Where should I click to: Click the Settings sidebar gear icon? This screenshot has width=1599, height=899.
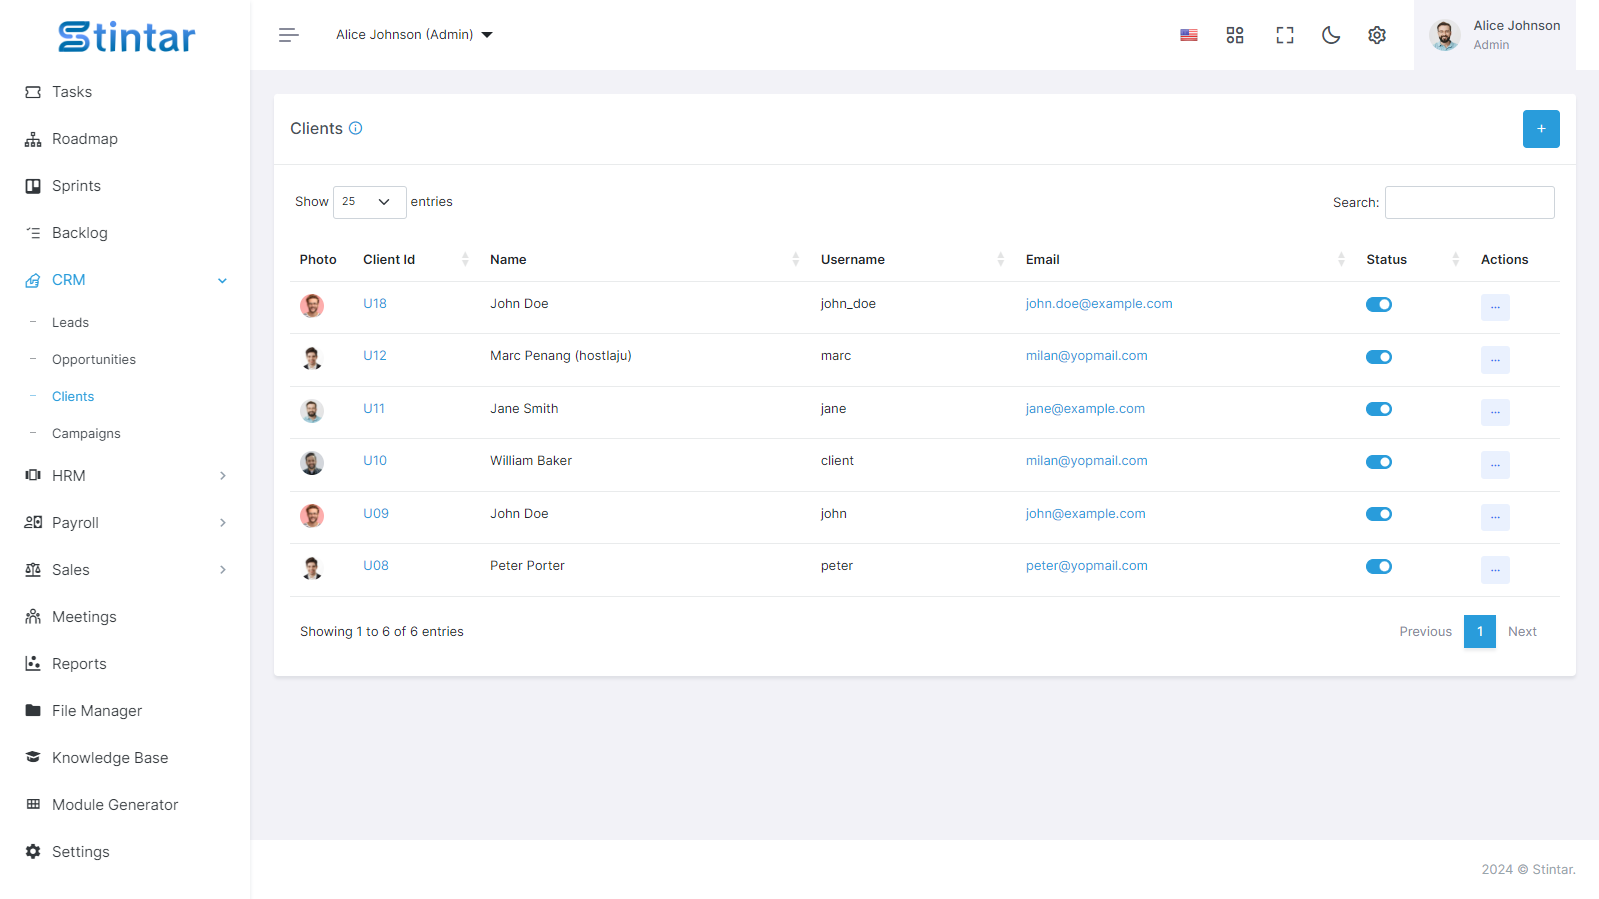pos(33,852)
